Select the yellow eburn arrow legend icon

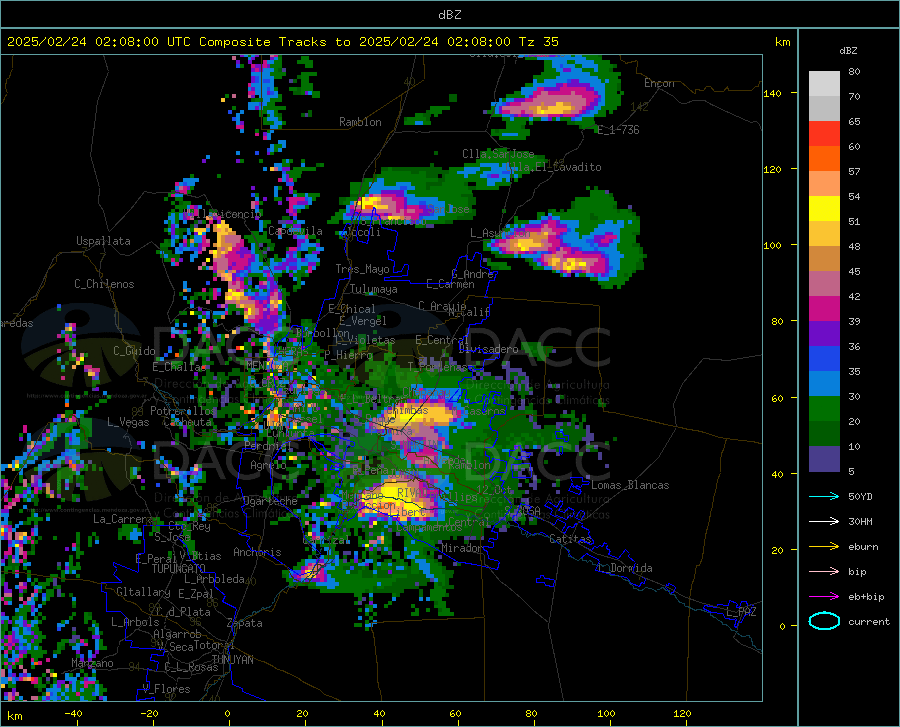click(824, 547)
